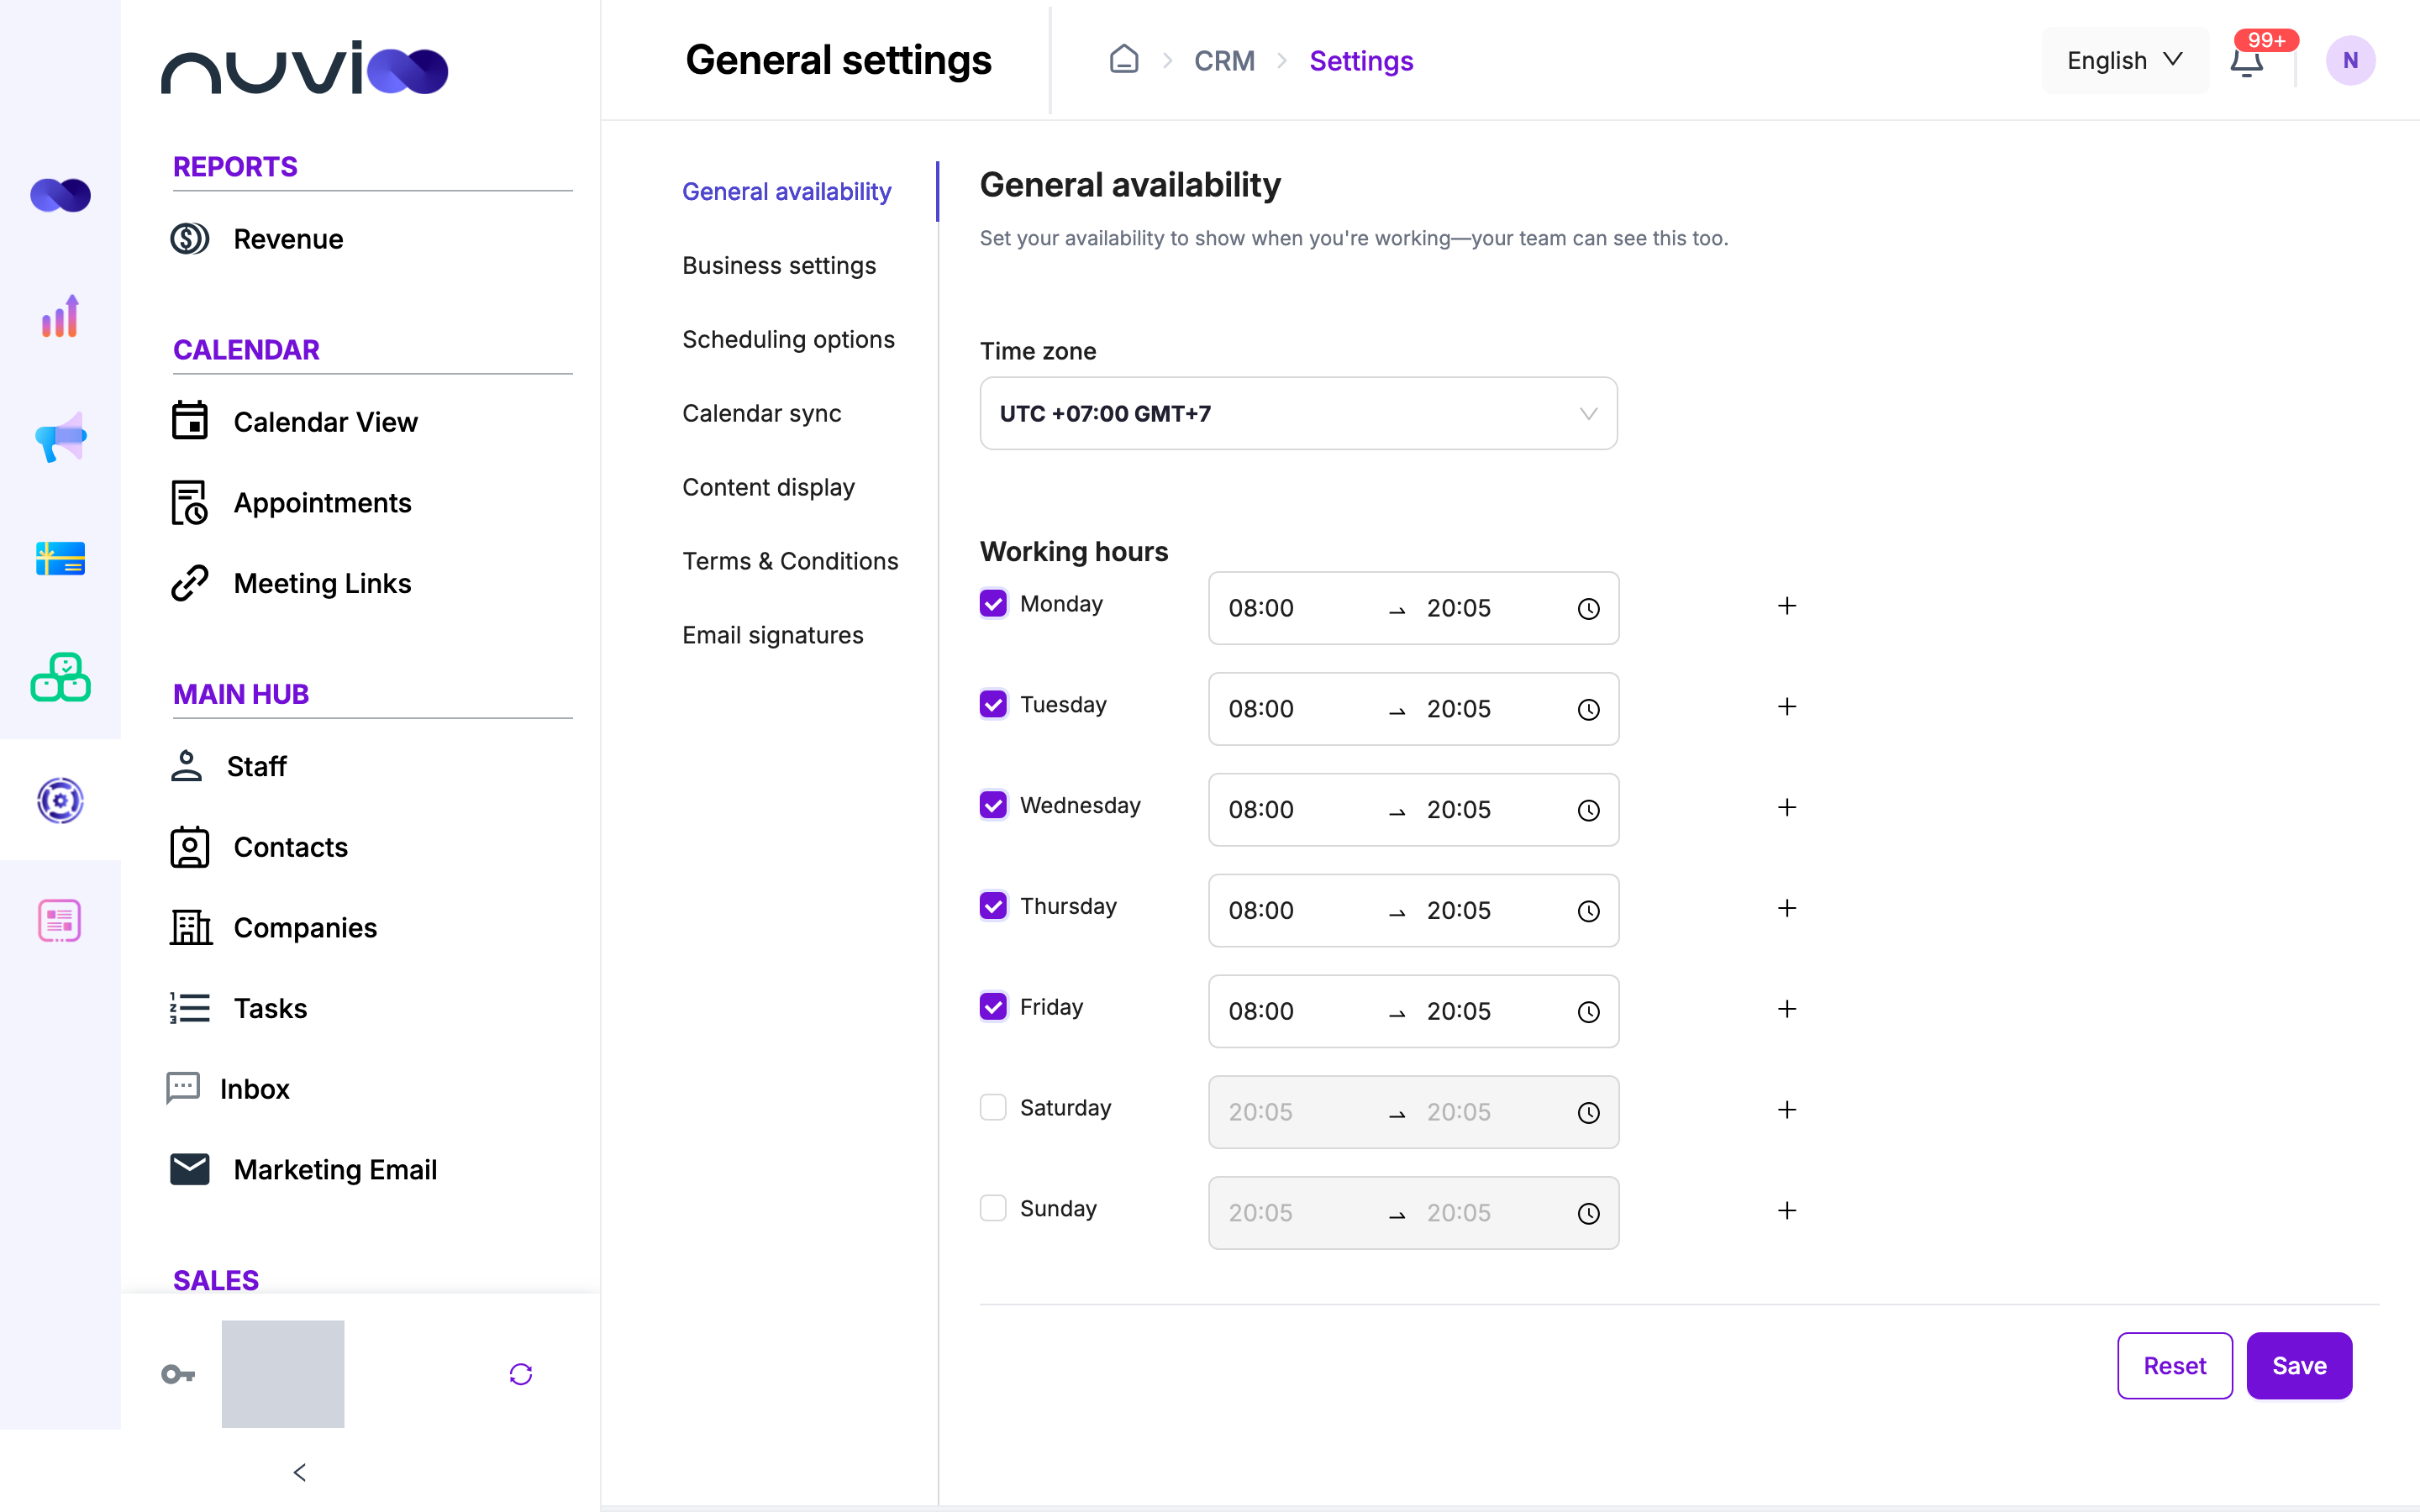Open the English language dropdown

(x=2125, y=61)
